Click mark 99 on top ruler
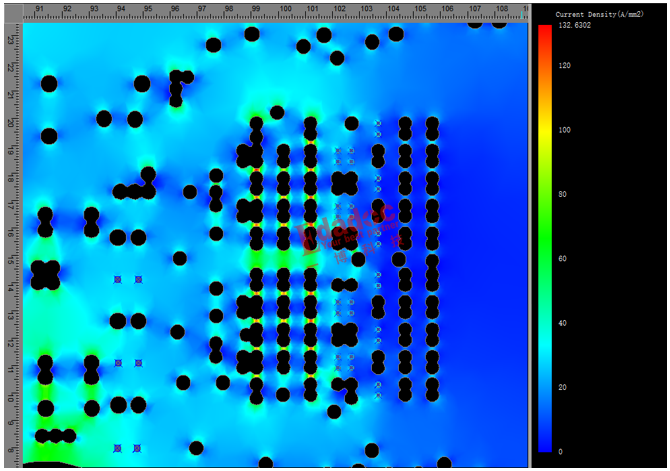The width and height of the screenshot is (670, 471). pyautogui.click(x=257, y=9)
